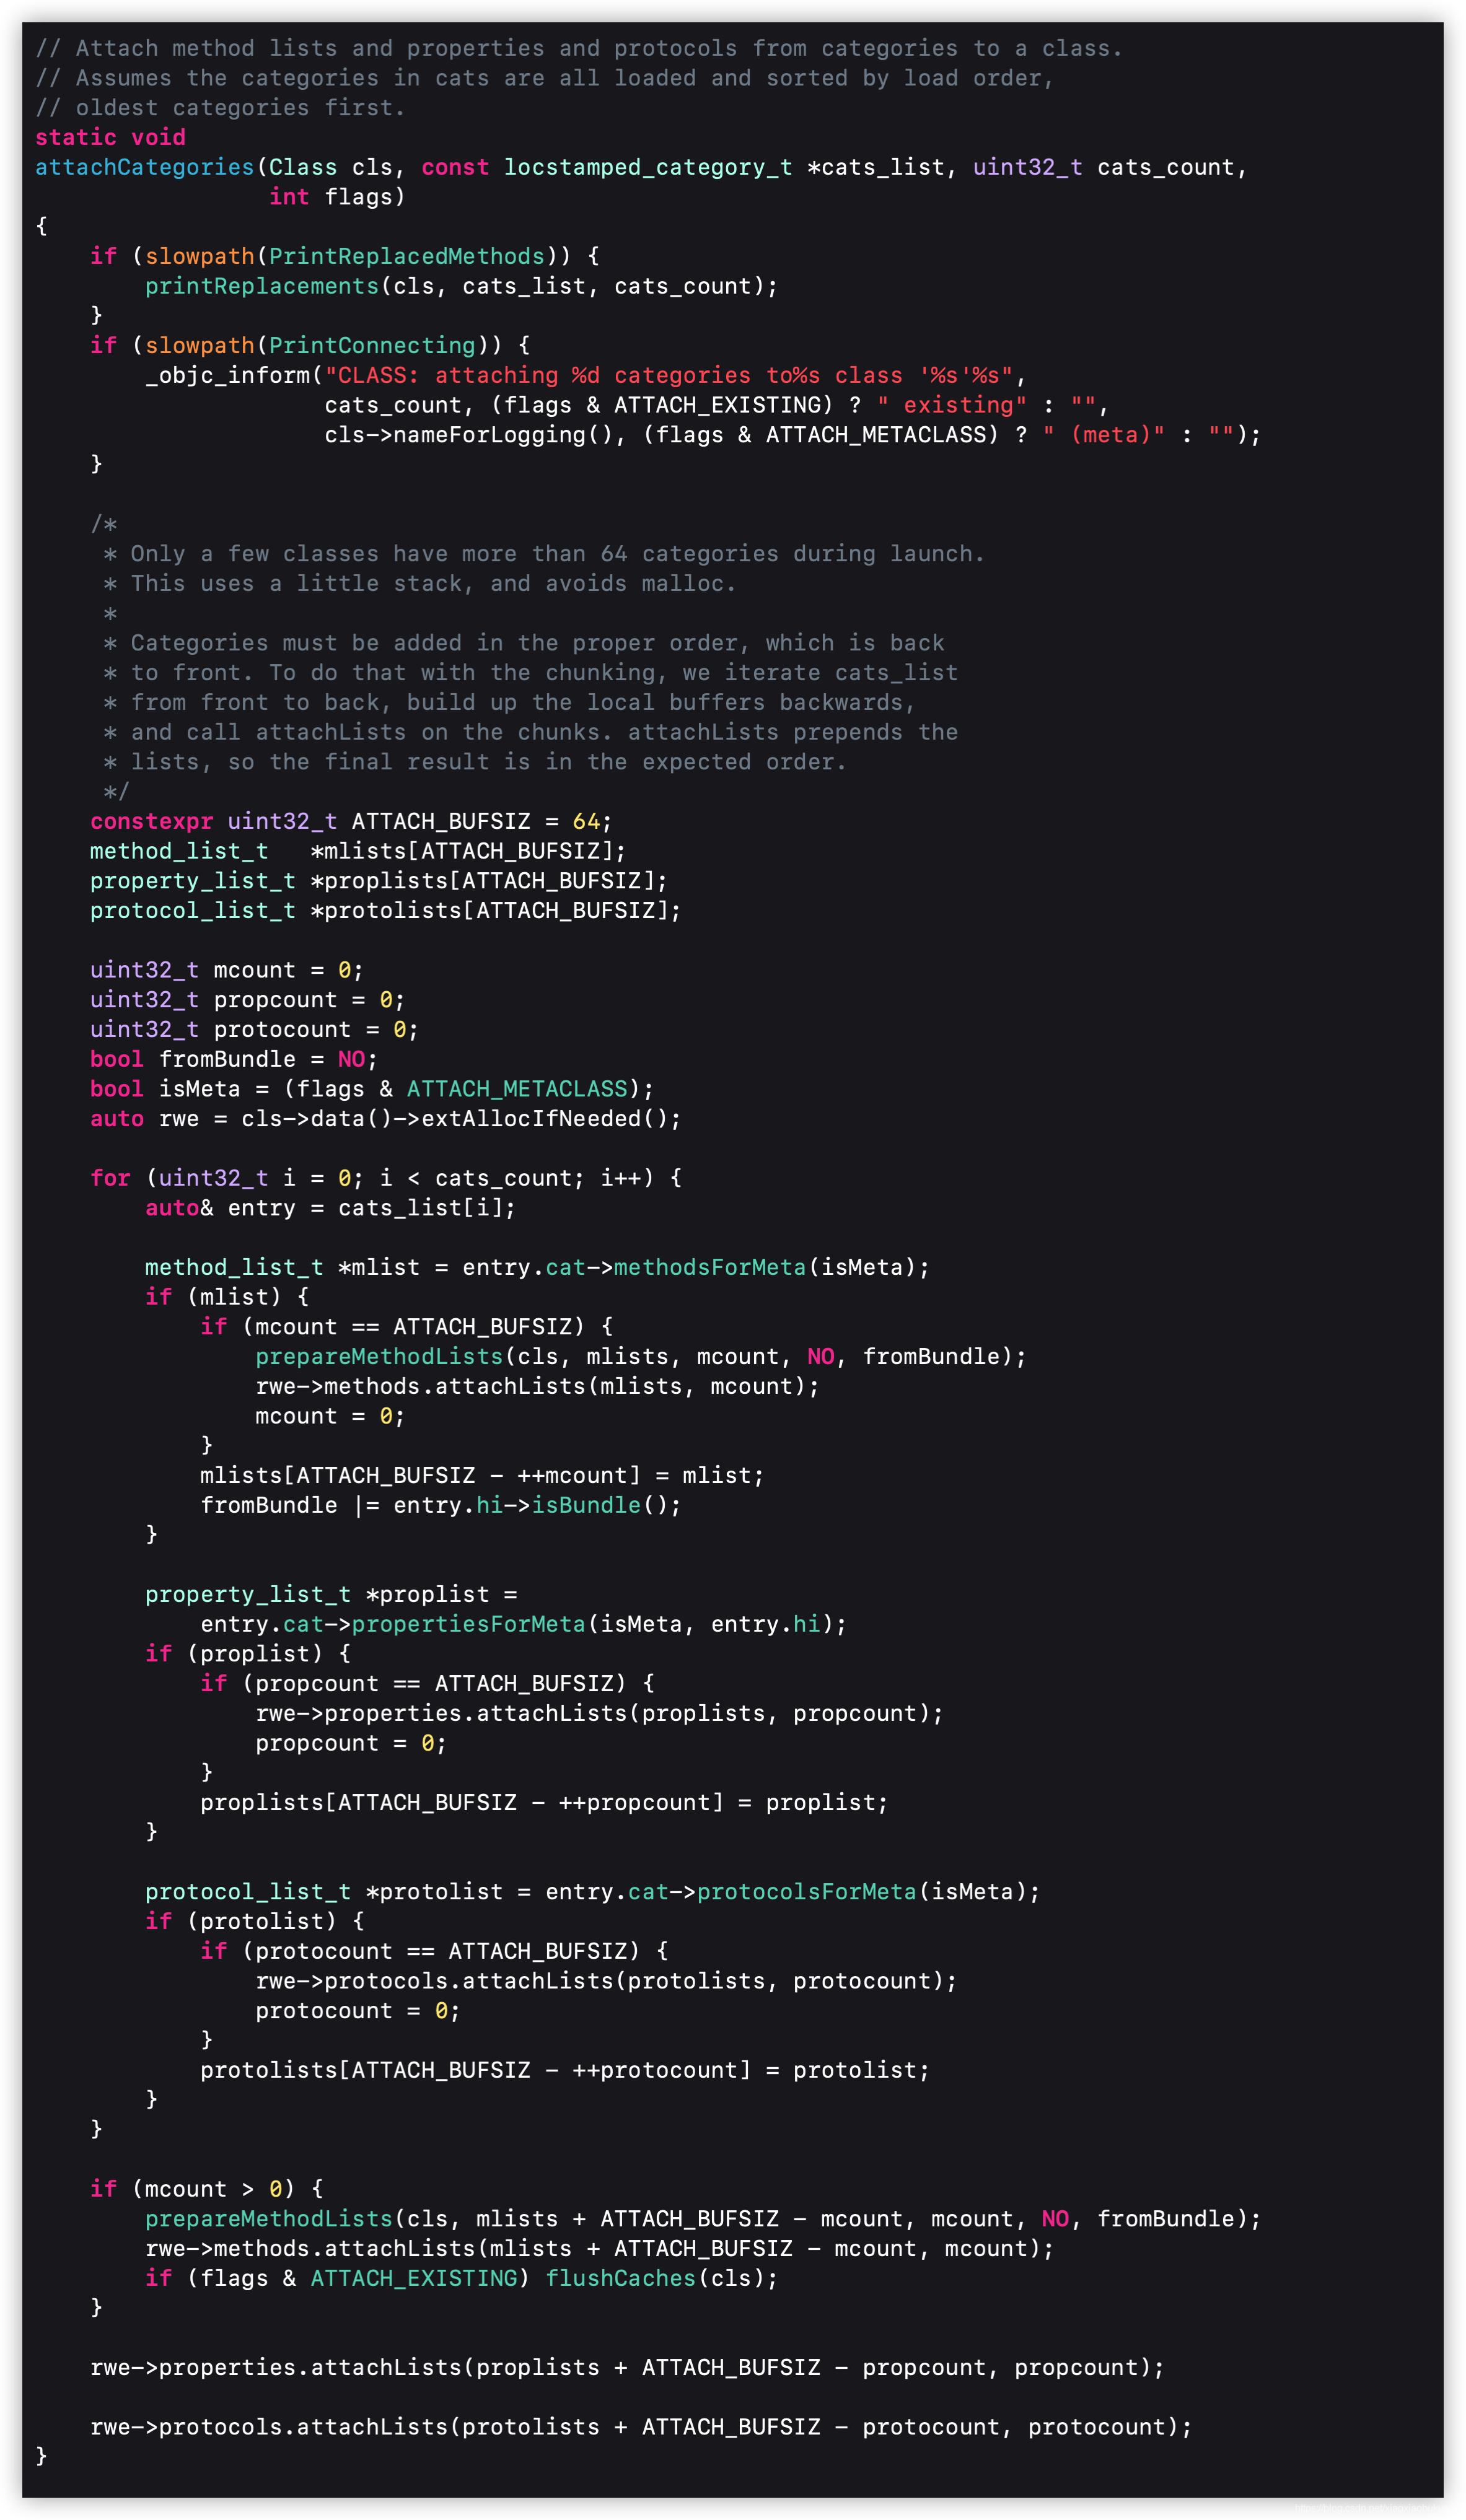Click the attachCategories function name

coord(145,167)
